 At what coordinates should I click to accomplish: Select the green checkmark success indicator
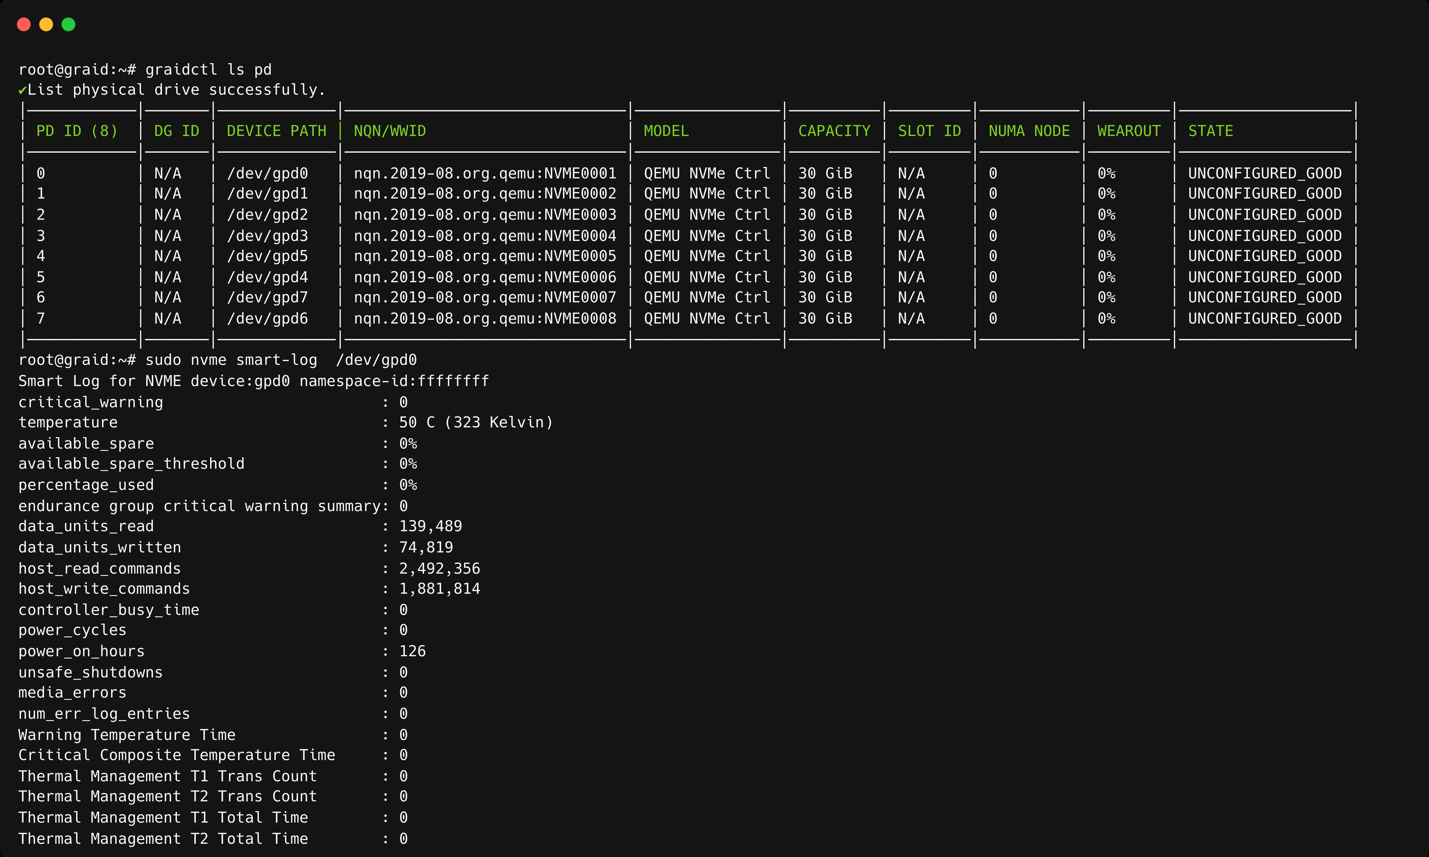click(x=23, y=89)
